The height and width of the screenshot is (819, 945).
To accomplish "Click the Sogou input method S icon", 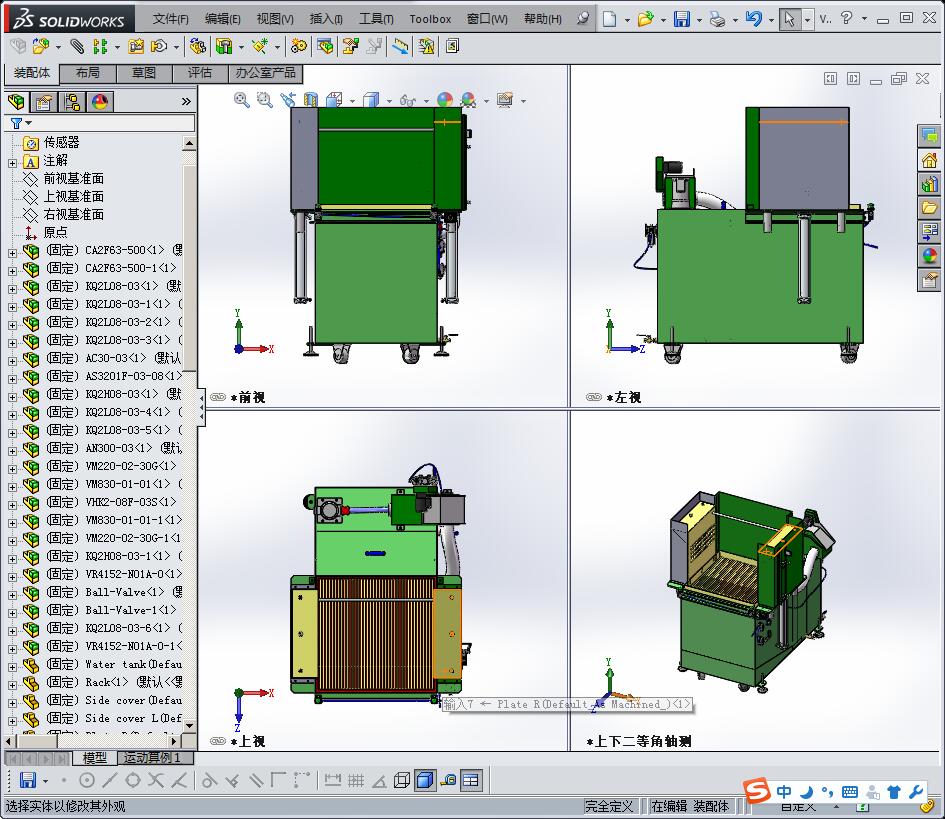I will click(757, 792).
